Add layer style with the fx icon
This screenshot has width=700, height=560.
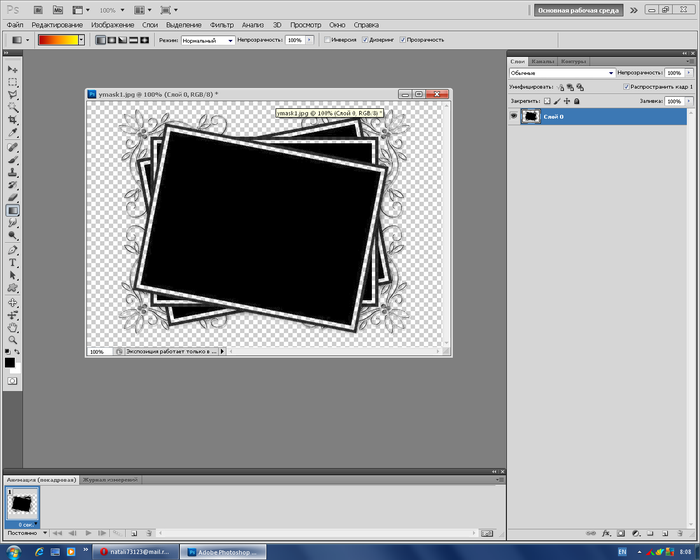pos(606,533)
